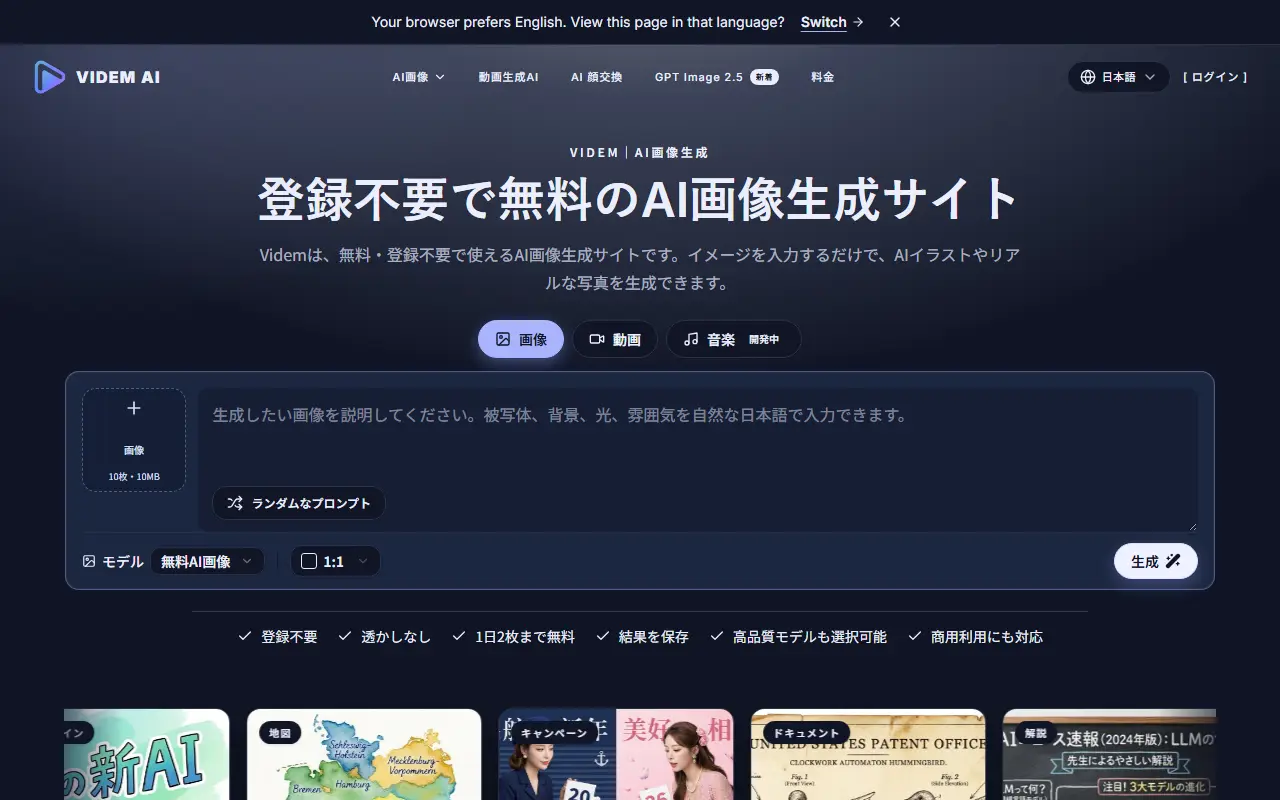Image resolution: width=1280 pixels, height=800 pixels.
Task: Click the shuffle icon in random prompt button
Action: coord(235,503)
